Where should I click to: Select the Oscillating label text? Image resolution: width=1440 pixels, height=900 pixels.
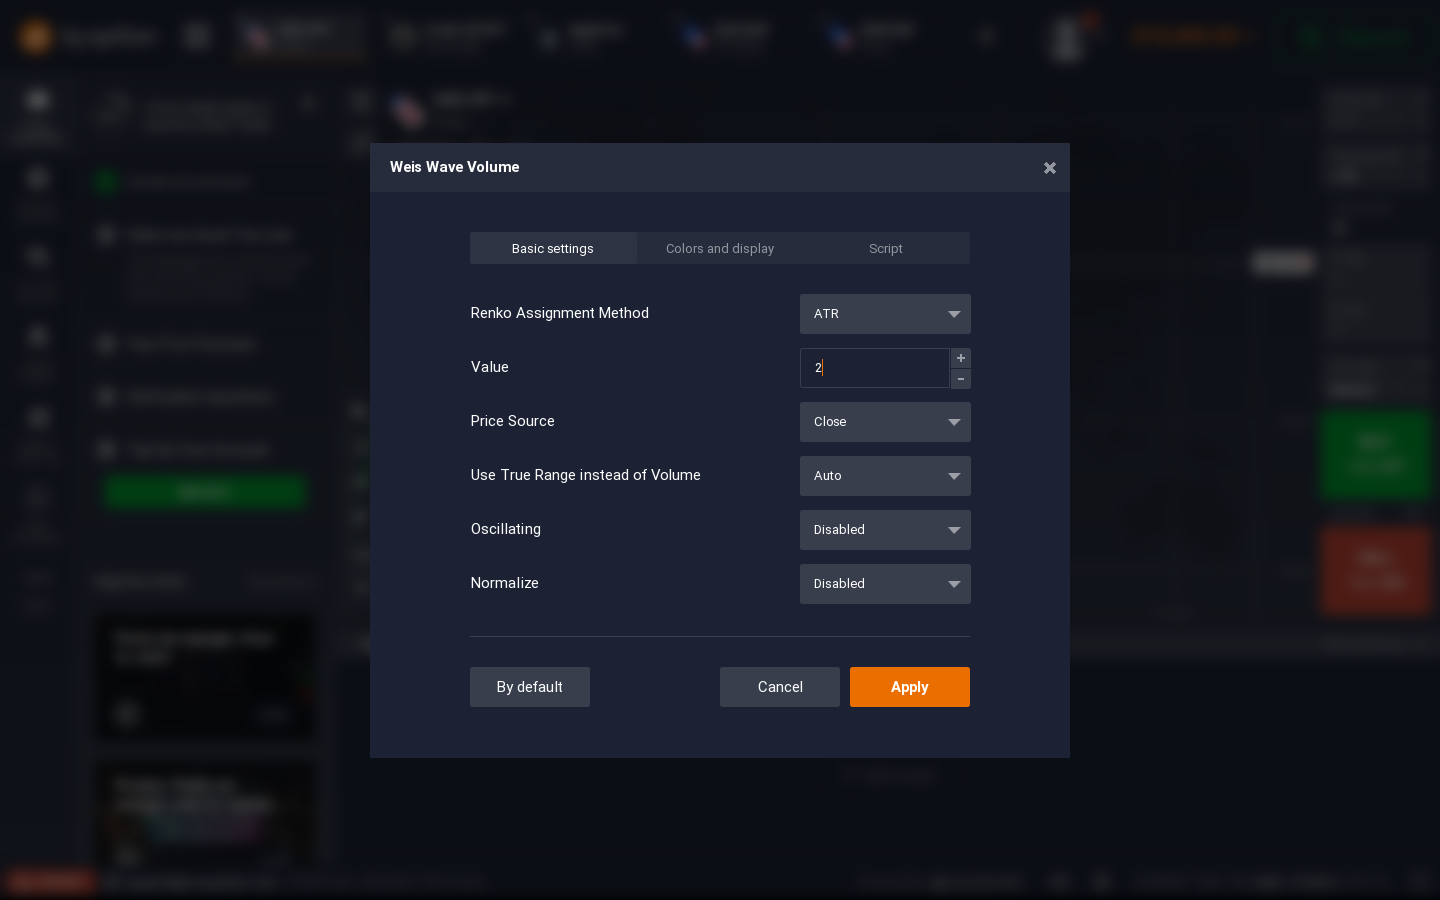click(506, 529)
